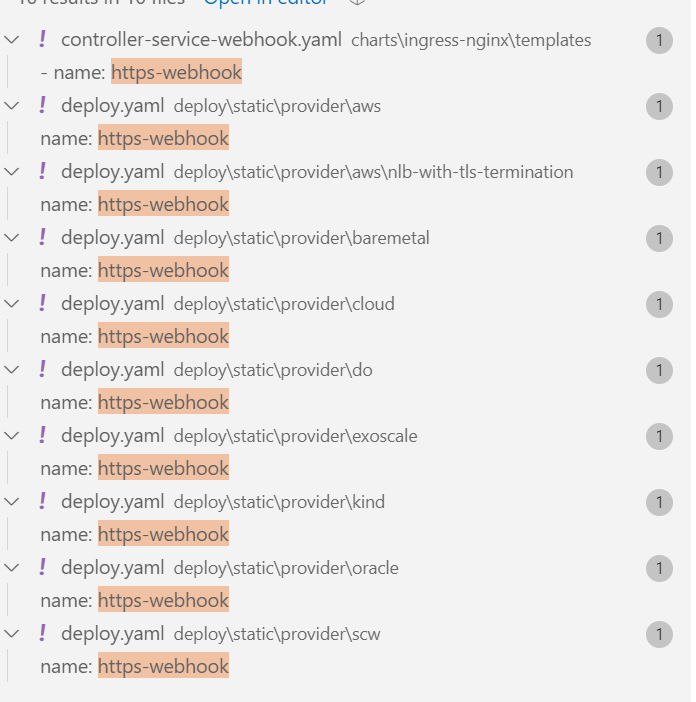Open https-webhook match in aws deploy.yaml
696x702 pixels.
pos(135,138)
